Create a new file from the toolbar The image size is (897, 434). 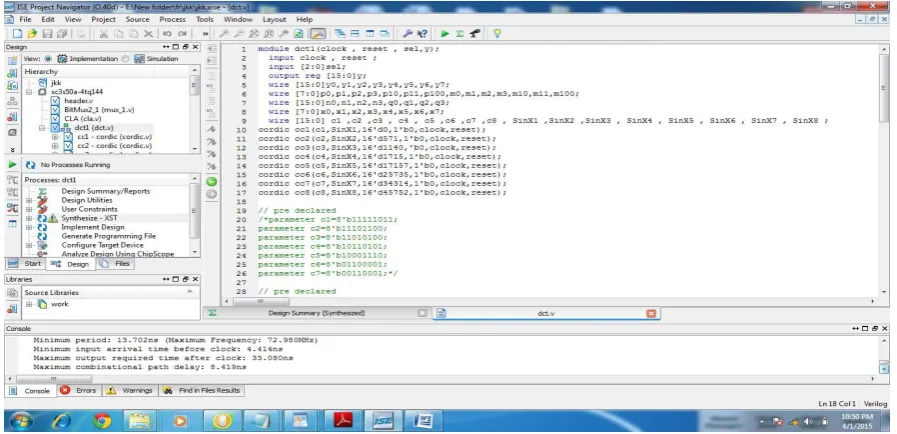point(17,34)
